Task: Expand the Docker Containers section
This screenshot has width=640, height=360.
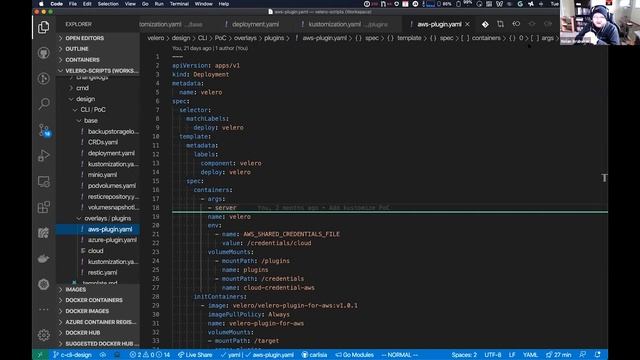Action: coord(98,300)
